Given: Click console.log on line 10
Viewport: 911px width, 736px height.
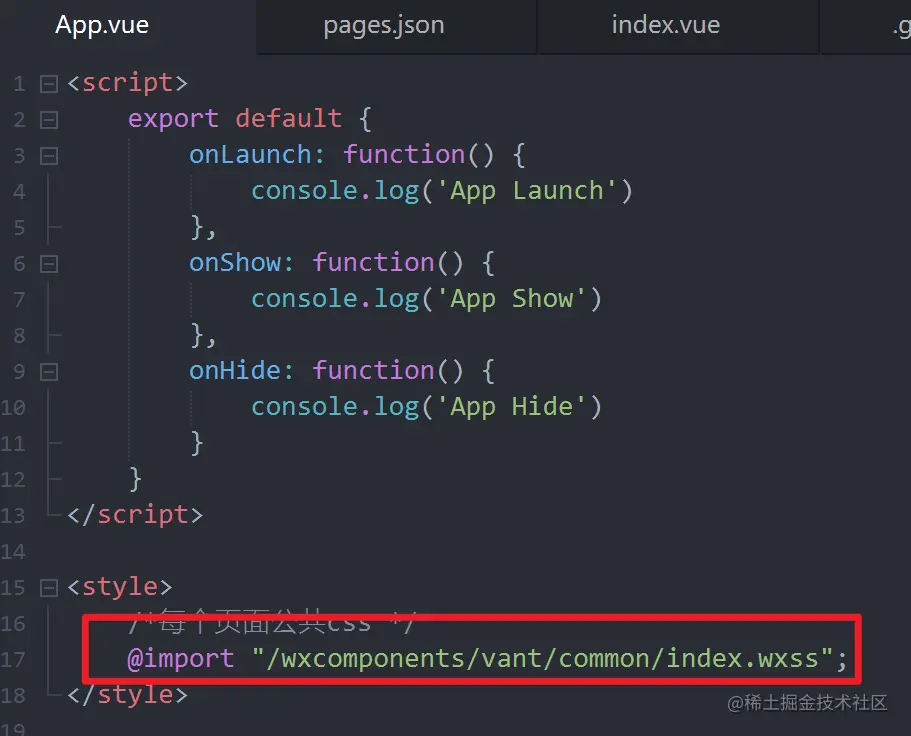Looking at the screenshot, I should tap(335, 407).
